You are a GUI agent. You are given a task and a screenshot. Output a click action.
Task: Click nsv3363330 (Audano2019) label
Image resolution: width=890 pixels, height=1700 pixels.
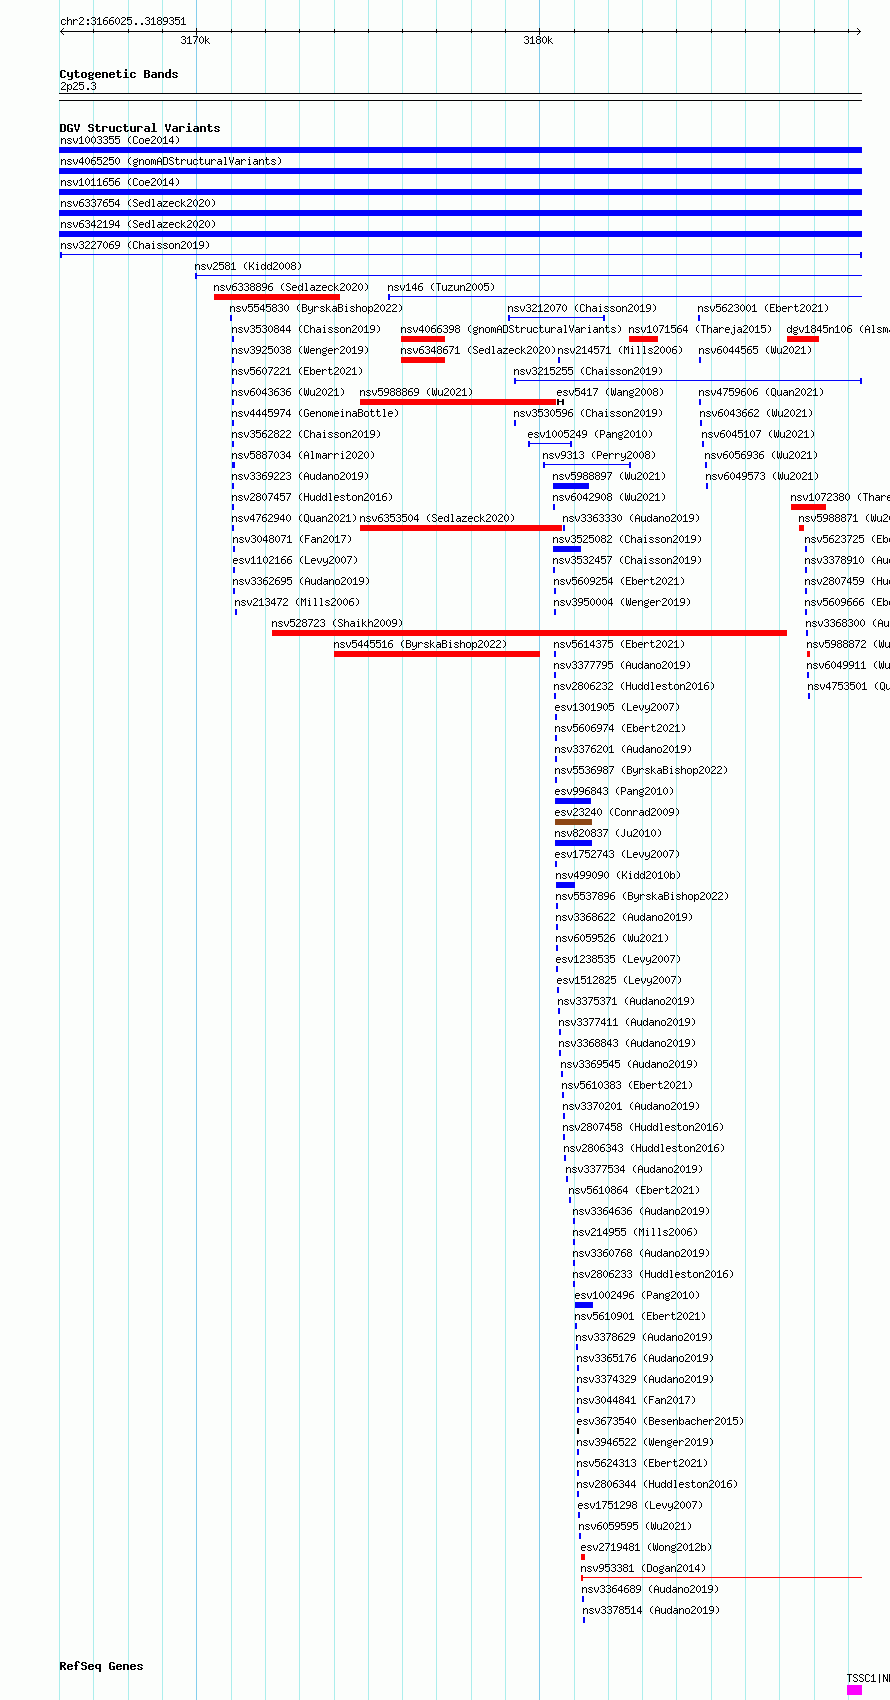[631, 518]
